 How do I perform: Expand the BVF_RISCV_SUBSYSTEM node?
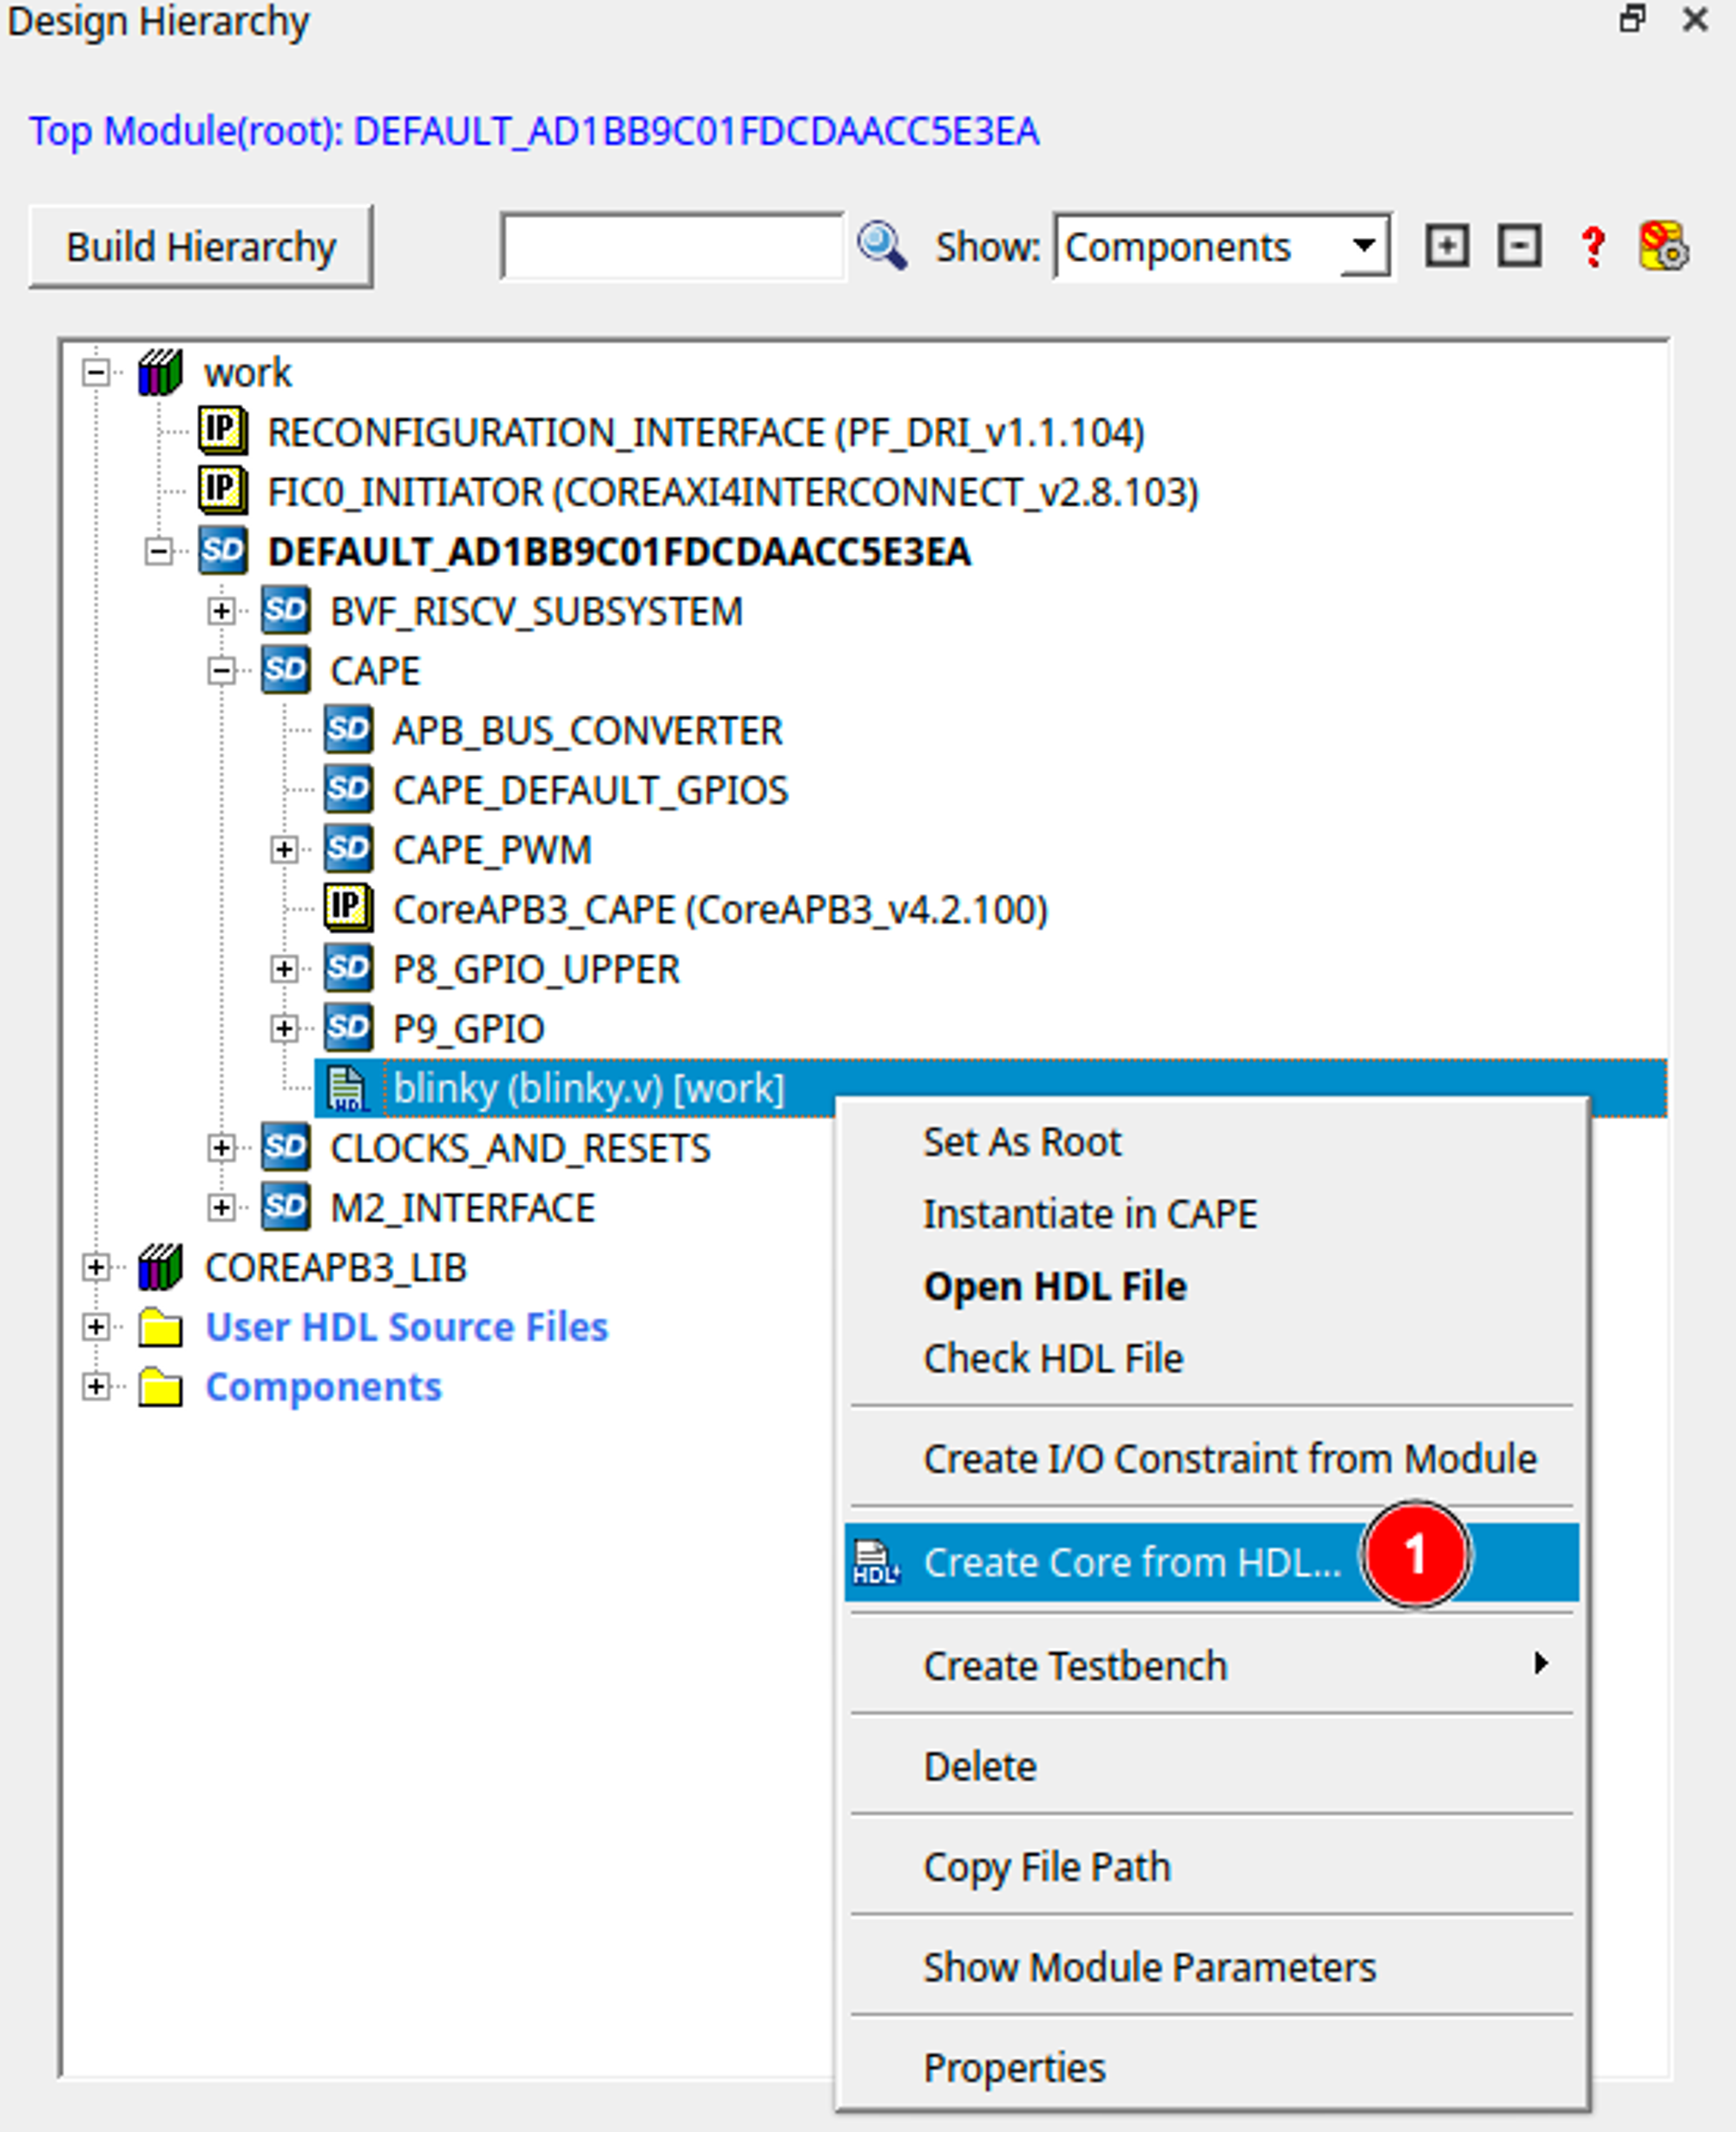221,611
